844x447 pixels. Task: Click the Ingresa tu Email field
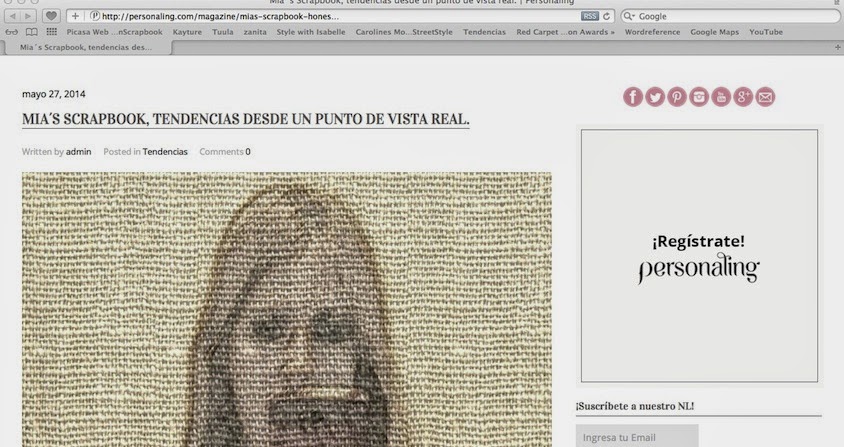click(x=637, y=436)
